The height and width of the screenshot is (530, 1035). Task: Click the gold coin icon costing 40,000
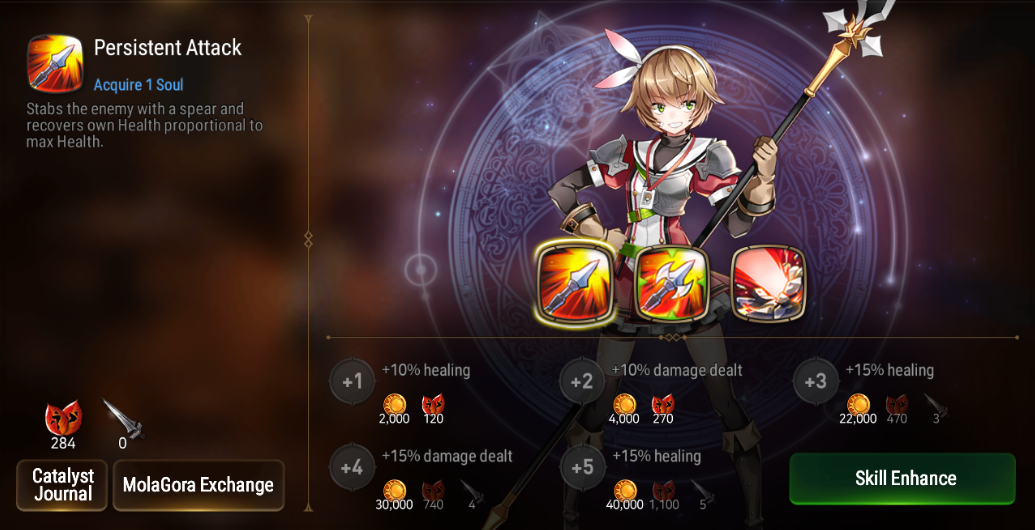pos(625,490)
